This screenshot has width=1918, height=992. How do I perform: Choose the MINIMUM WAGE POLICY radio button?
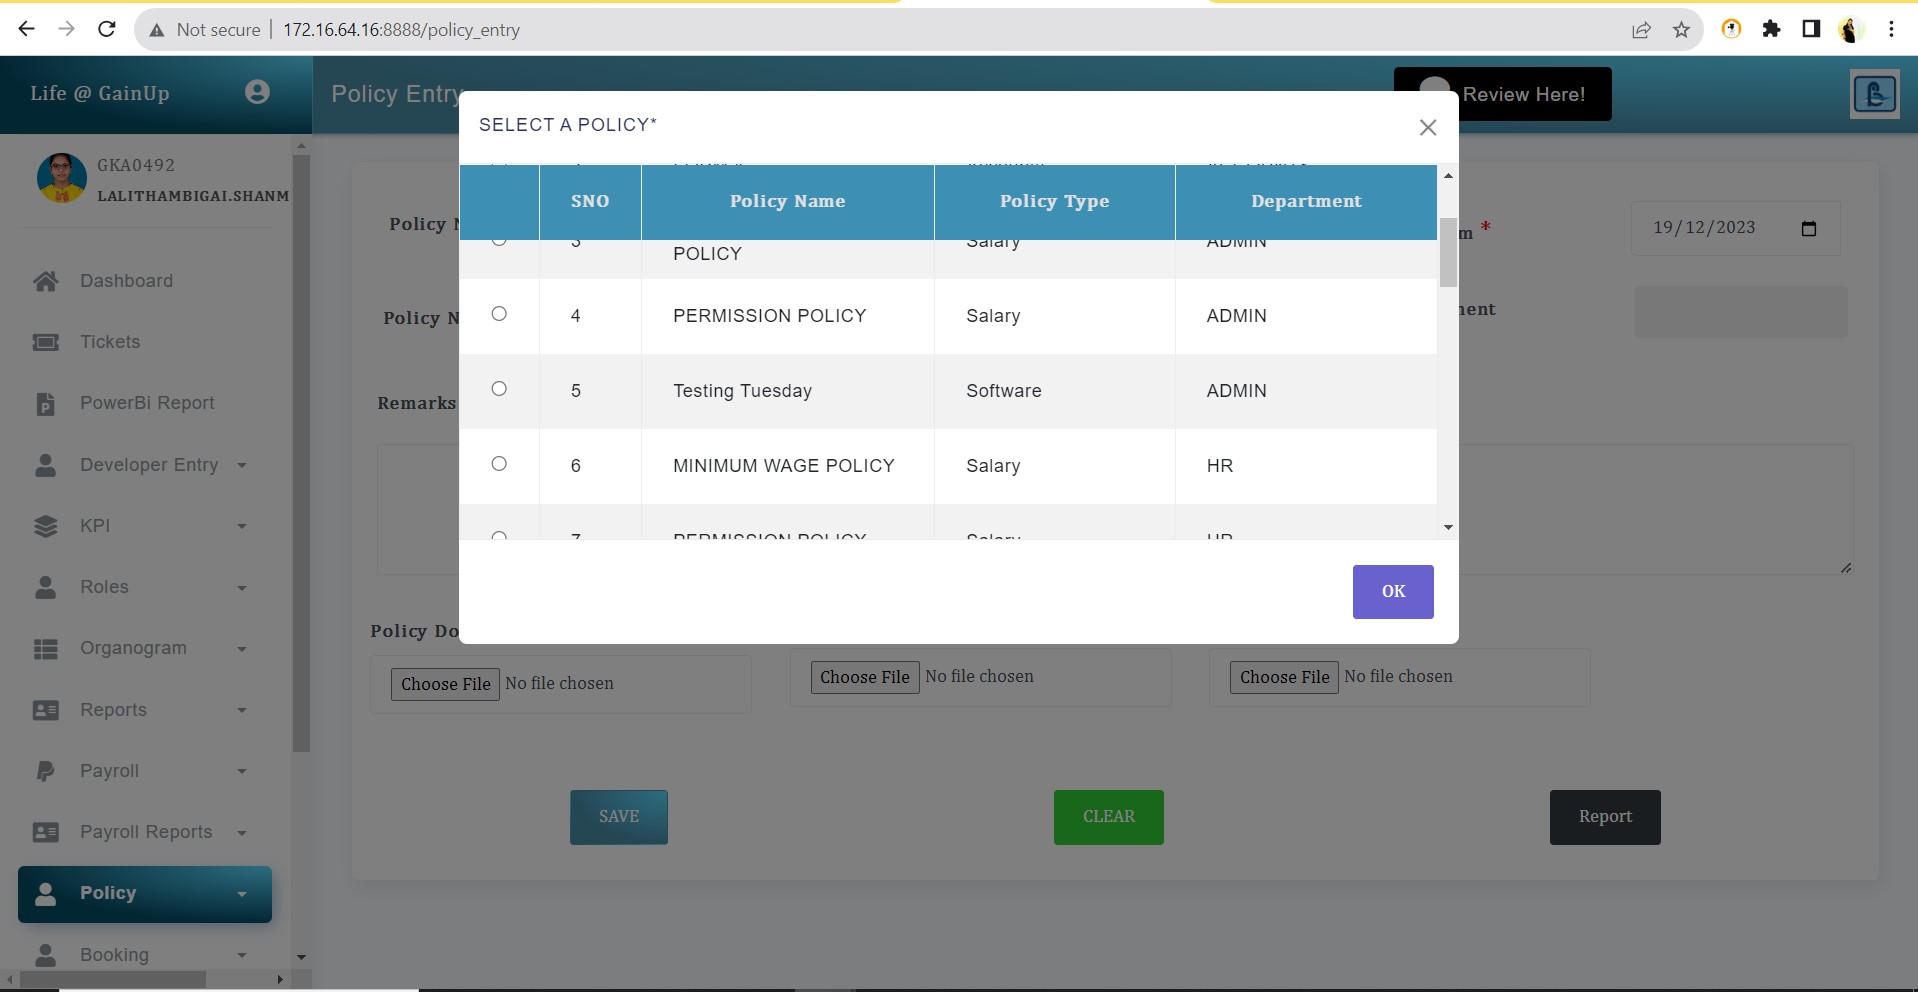499,464
